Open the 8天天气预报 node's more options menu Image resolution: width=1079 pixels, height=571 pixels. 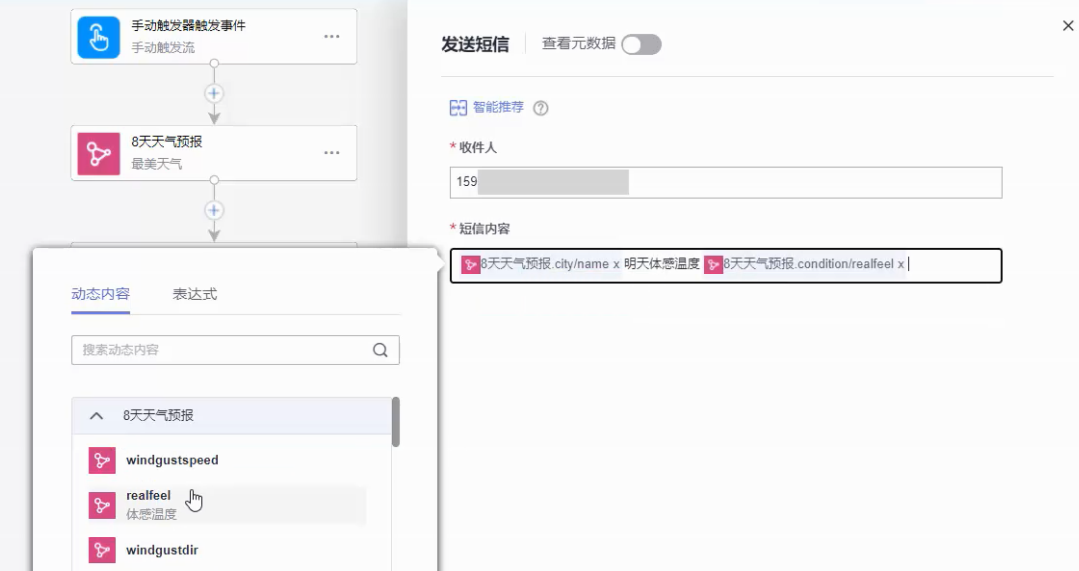332,153
